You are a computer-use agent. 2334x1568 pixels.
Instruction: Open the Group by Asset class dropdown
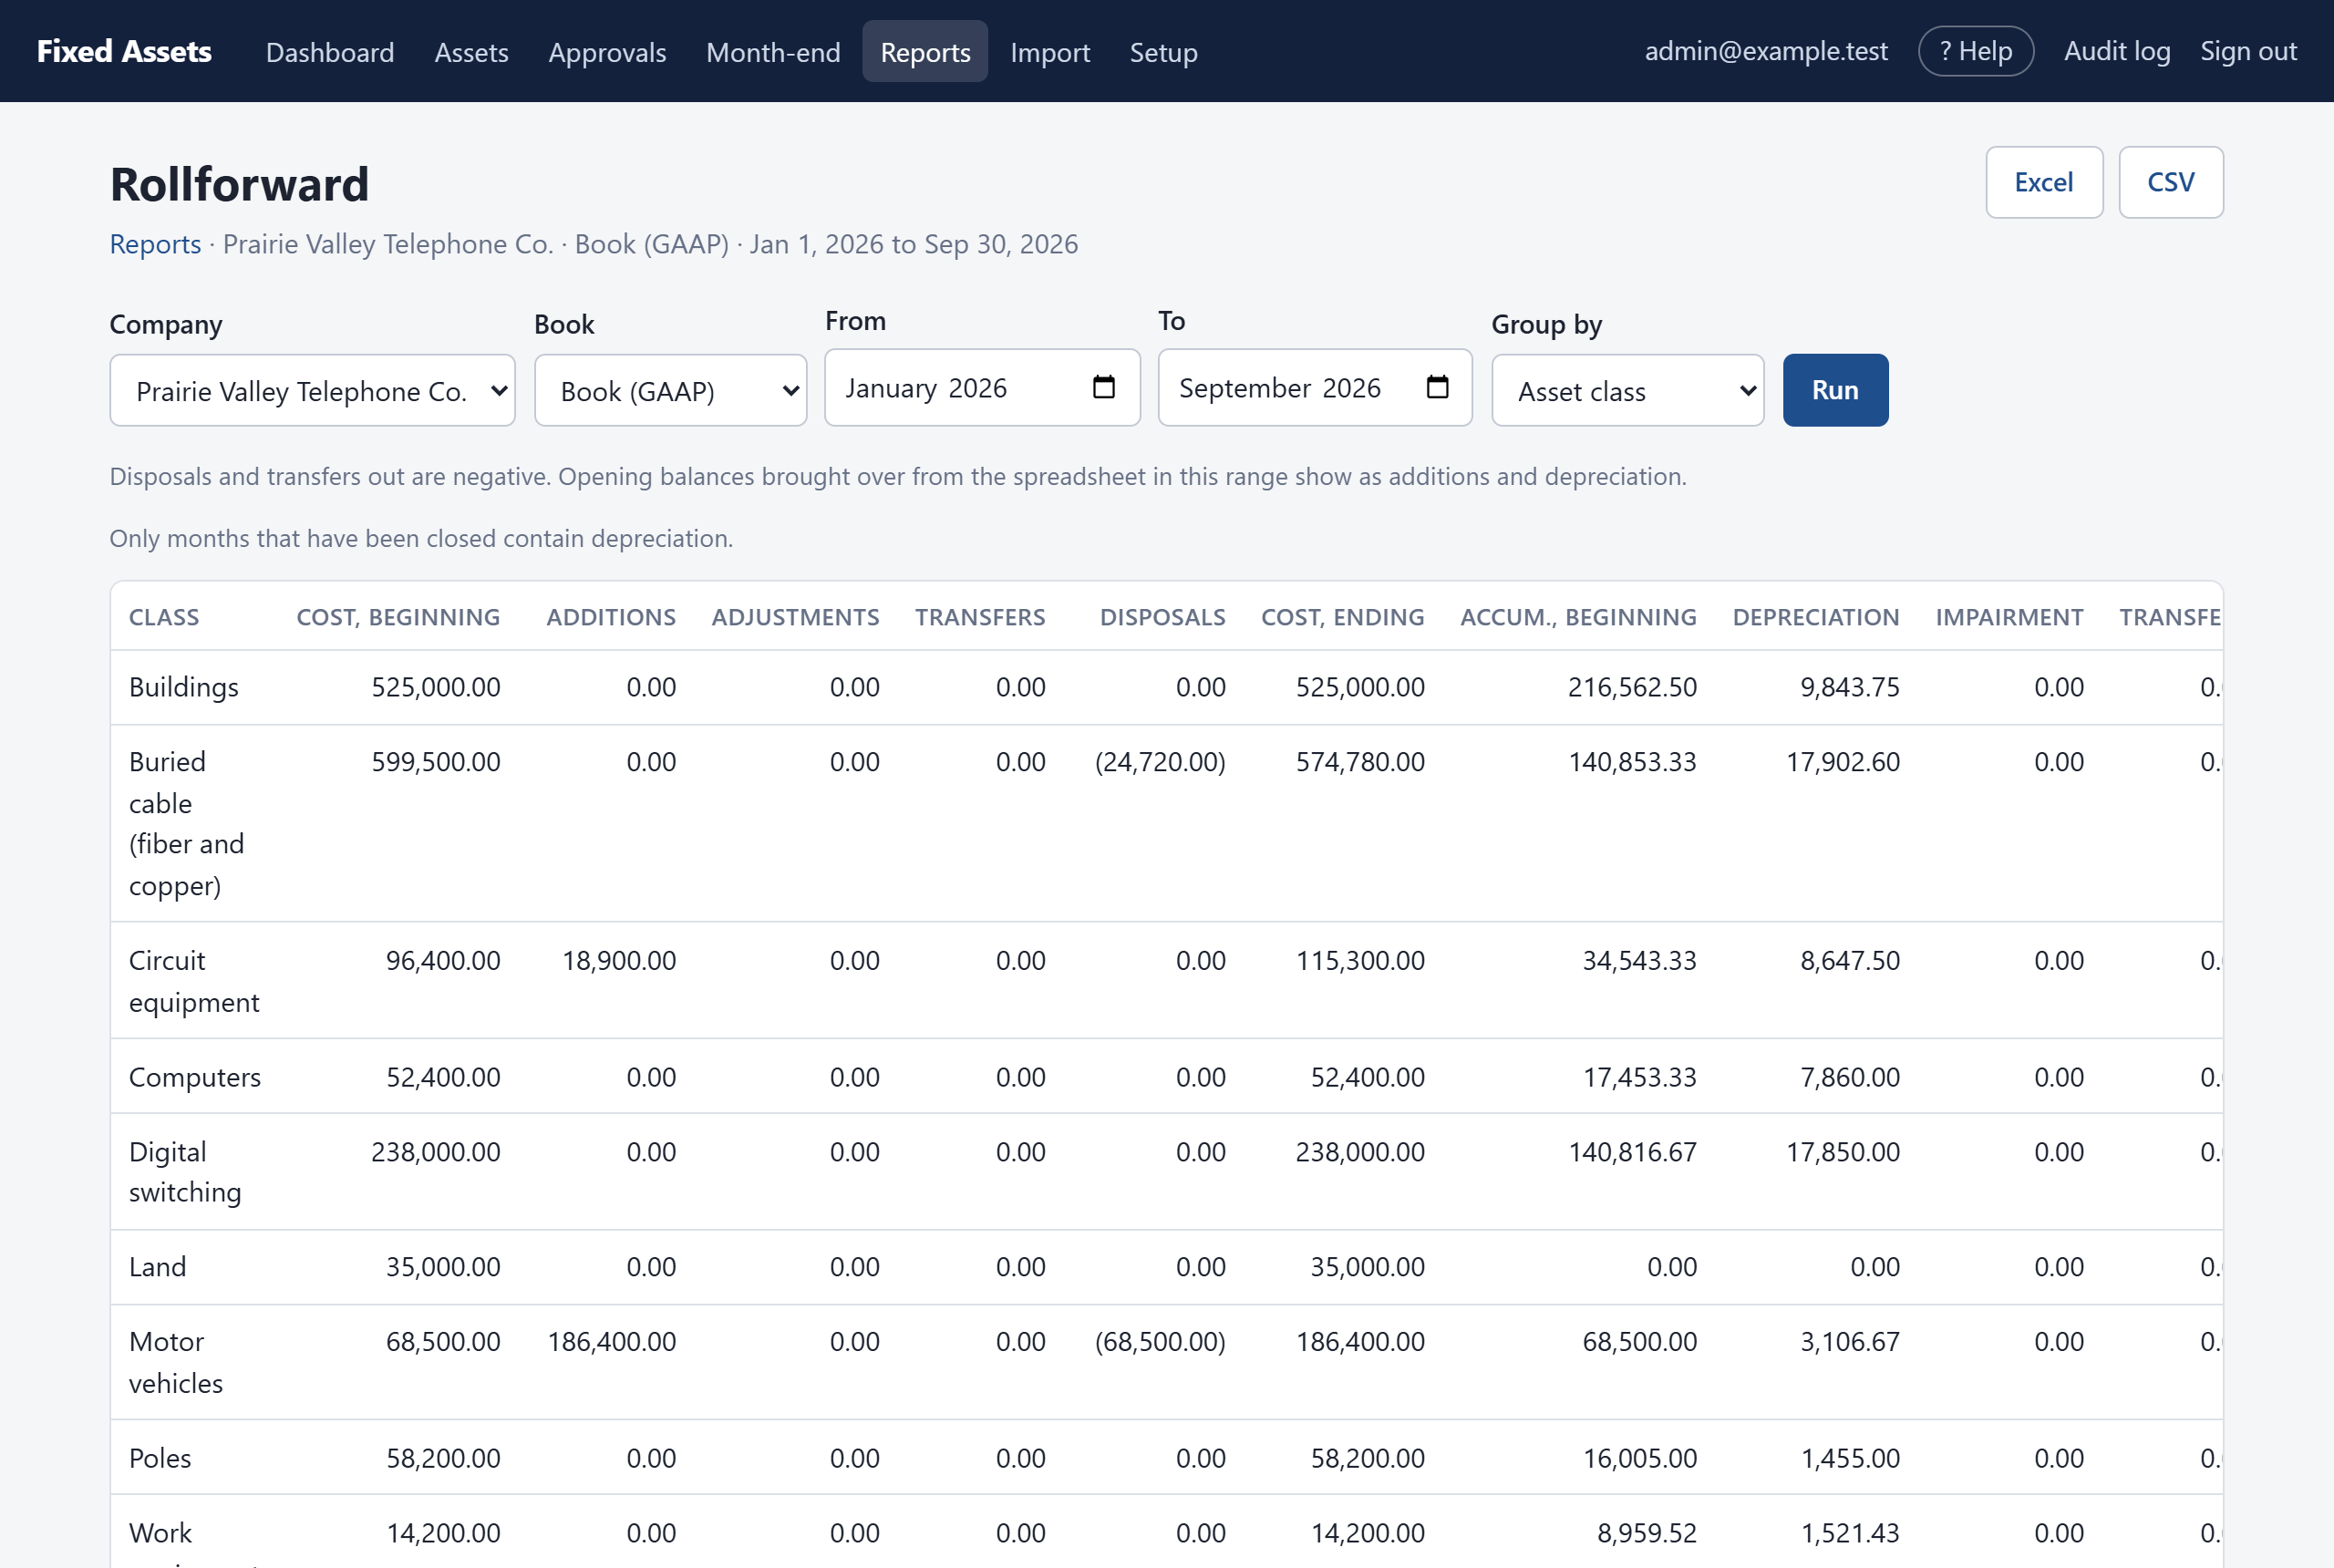tap(1627, 390)
